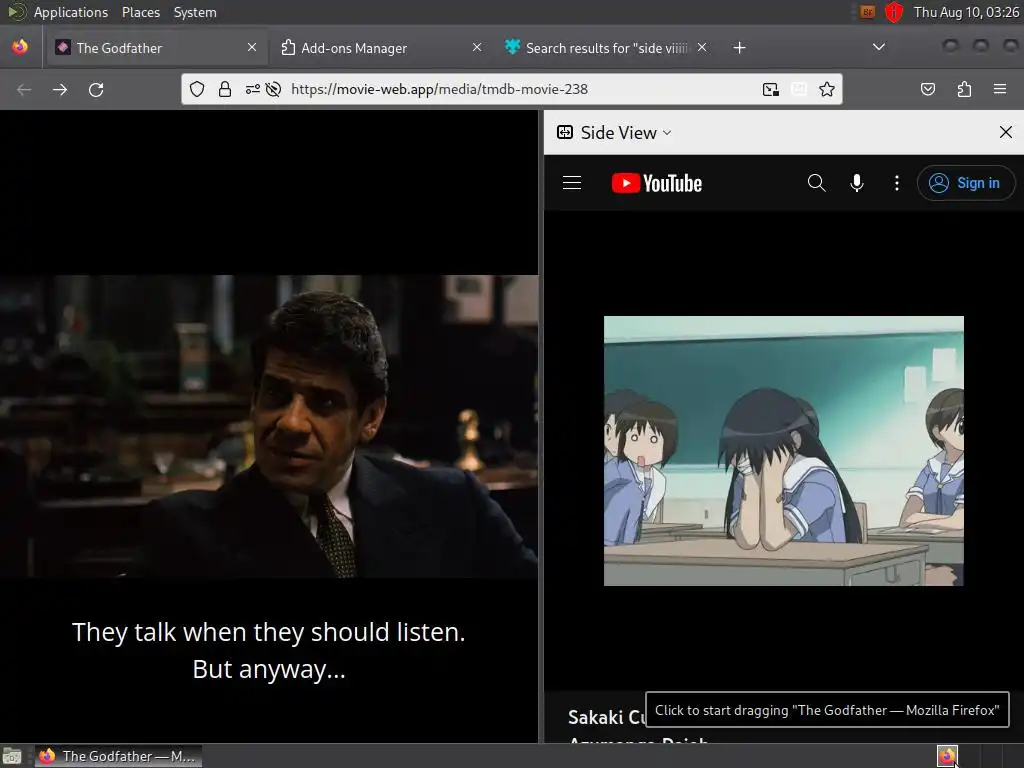Go to YouTube home via logo
This screenshot has width=1024, height=768.
pyautogui.click(x=656, y=183)
